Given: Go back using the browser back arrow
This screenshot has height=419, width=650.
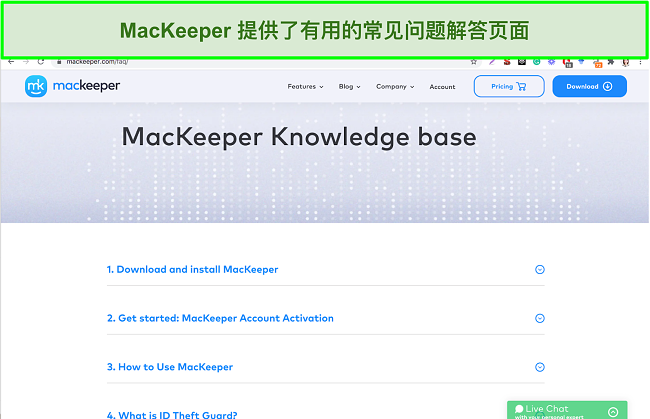Looking at the screenshot, I should pyautogui.click(x=11, y=62).
